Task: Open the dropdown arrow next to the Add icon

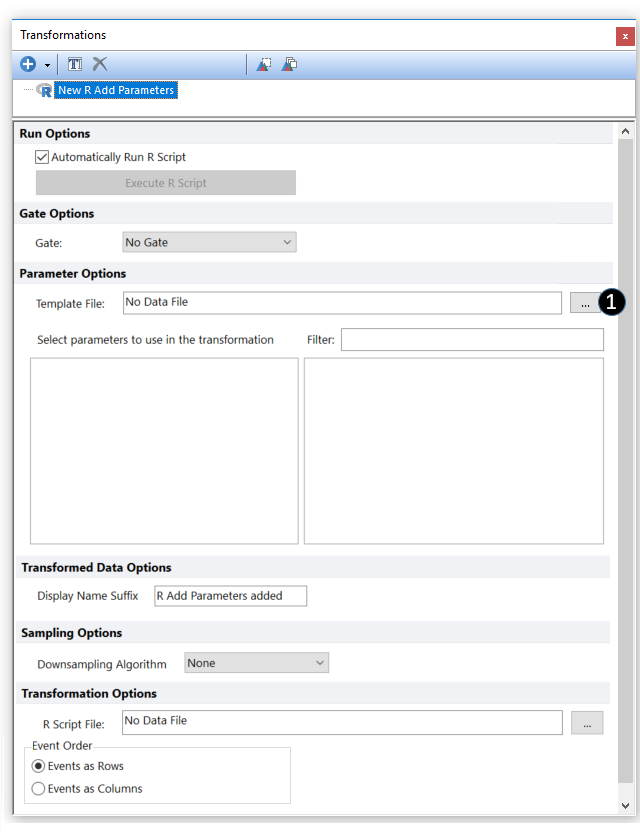Action: [x=47, y=65]
